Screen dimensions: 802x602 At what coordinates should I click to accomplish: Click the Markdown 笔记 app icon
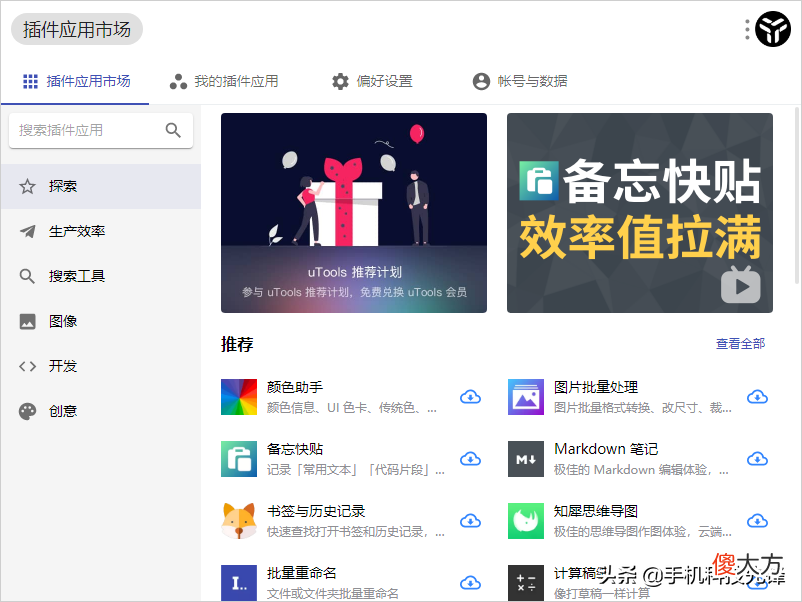point(526,459)
